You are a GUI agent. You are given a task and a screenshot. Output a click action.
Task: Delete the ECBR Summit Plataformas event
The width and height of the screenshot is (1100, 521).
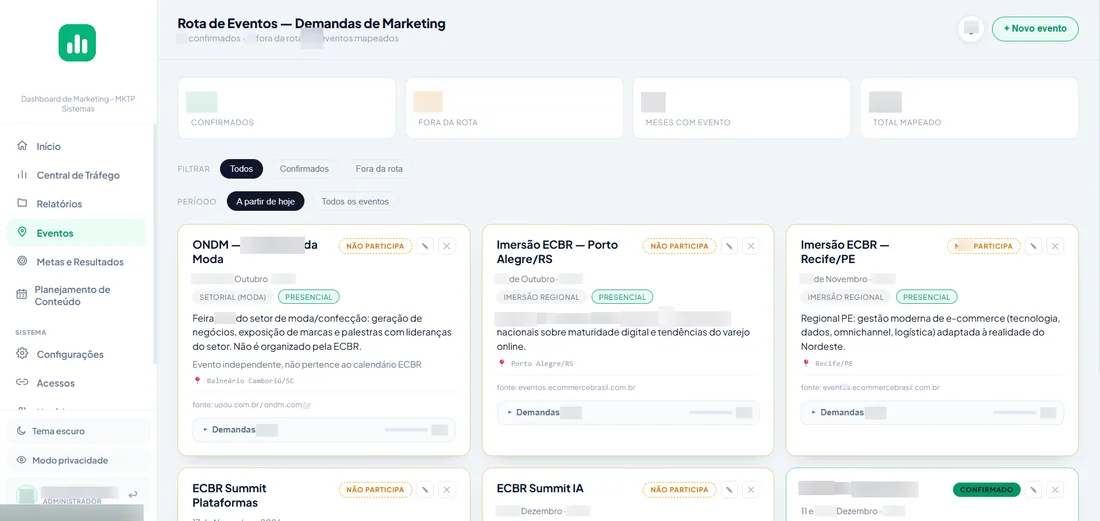447,489
